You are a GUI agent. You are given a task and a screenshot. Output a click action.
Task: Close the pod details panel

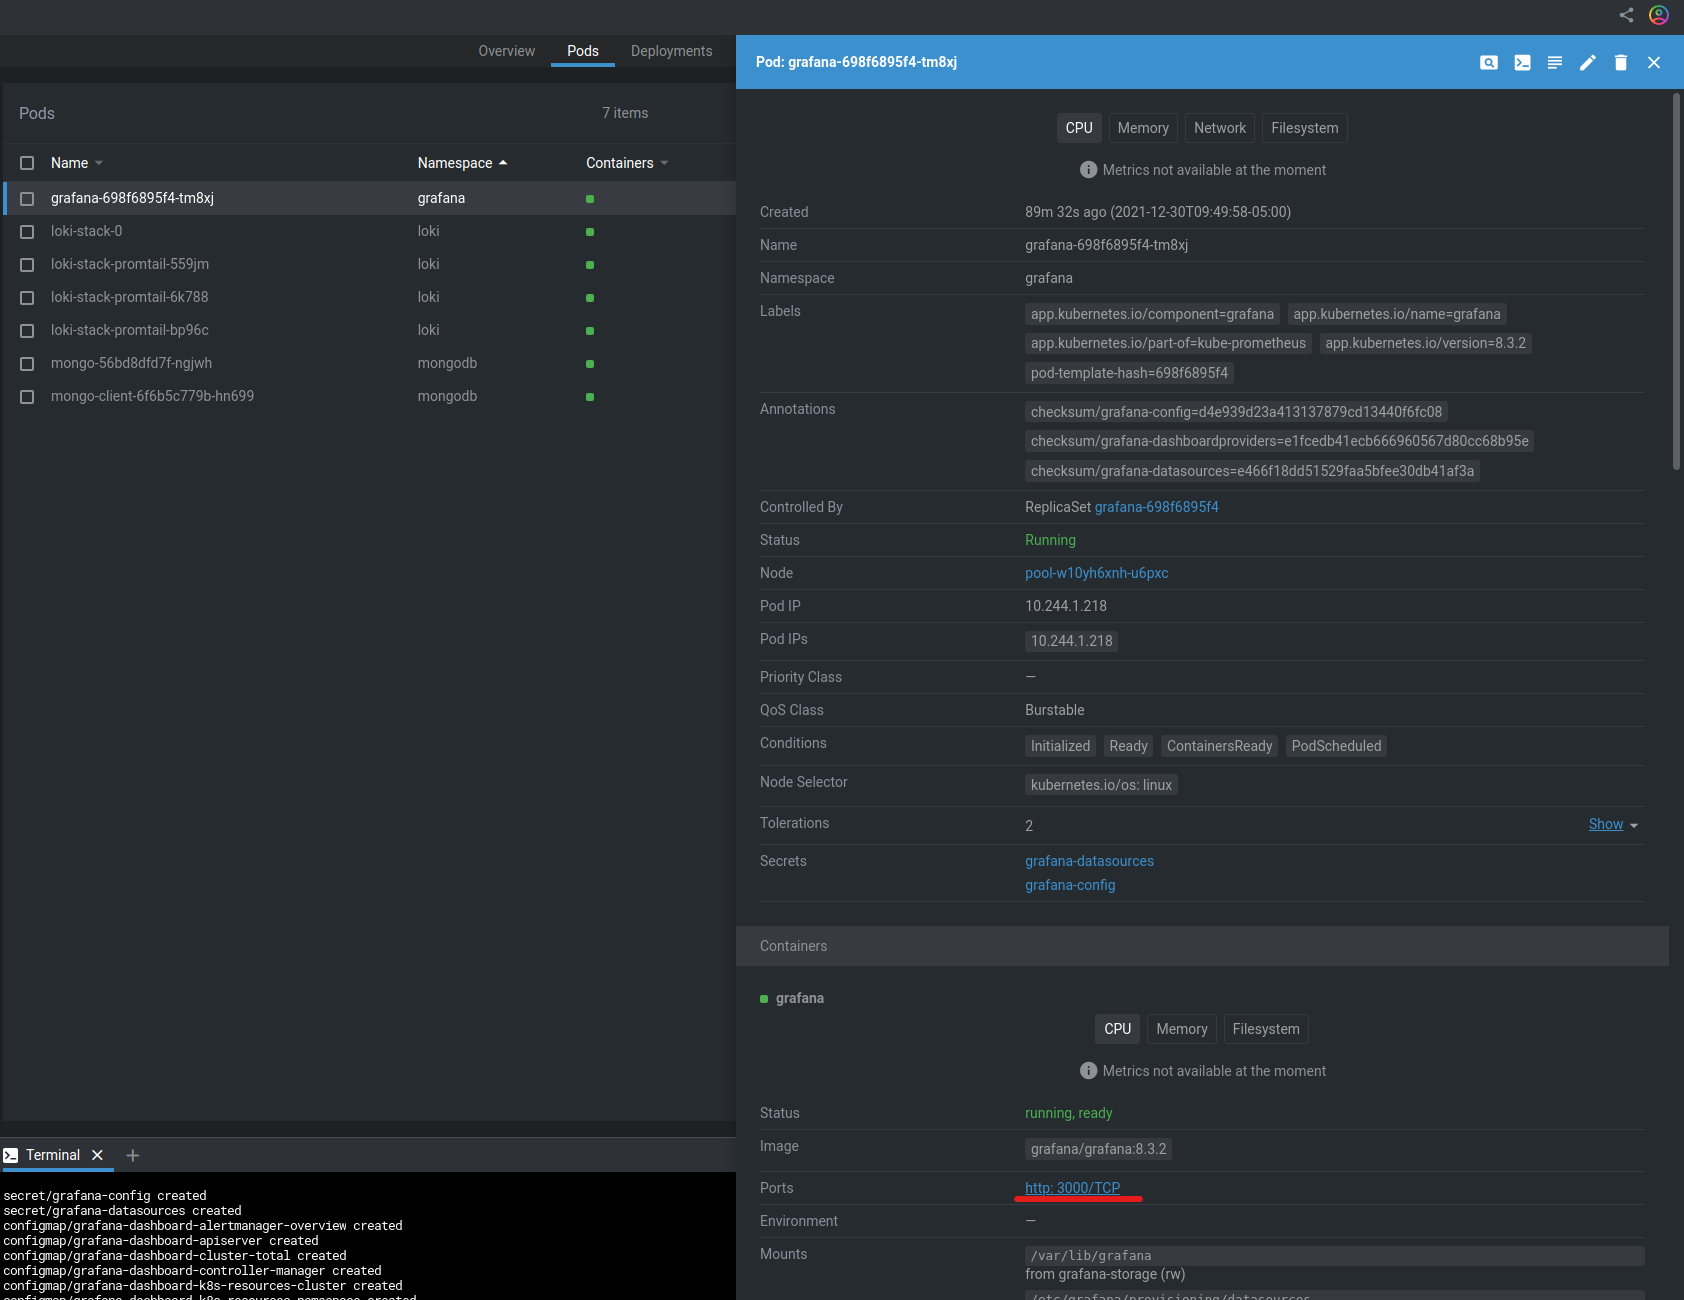coord(1654,62)
